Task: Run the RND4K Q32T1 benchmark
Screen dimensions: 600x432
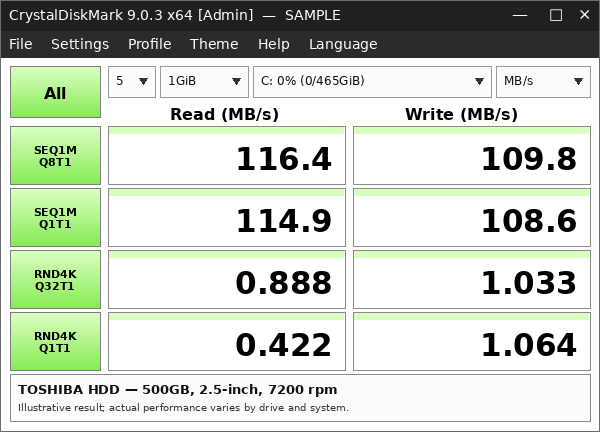Action: tap(55, 280)
